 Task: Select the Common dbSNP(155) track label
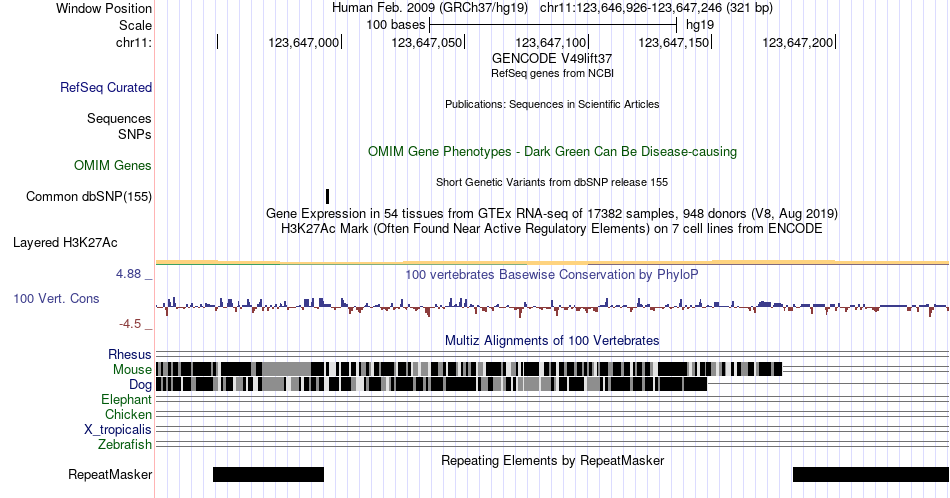pyautogui.click(x=88, y=196)
